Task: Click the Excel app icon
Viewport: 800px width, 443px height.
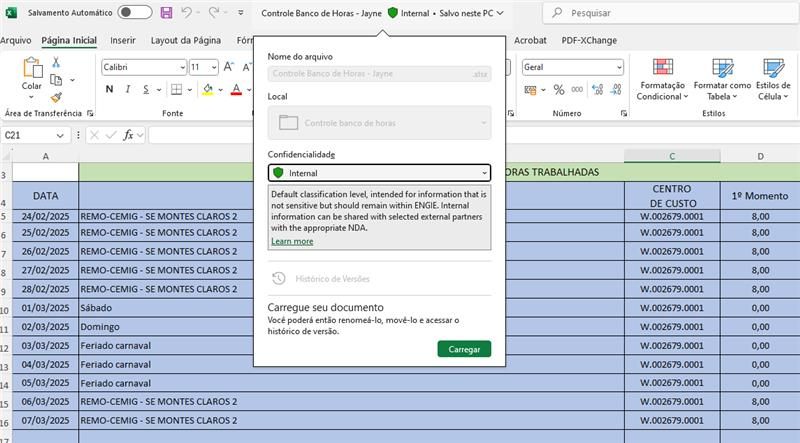Action: (x=11, y=13)
